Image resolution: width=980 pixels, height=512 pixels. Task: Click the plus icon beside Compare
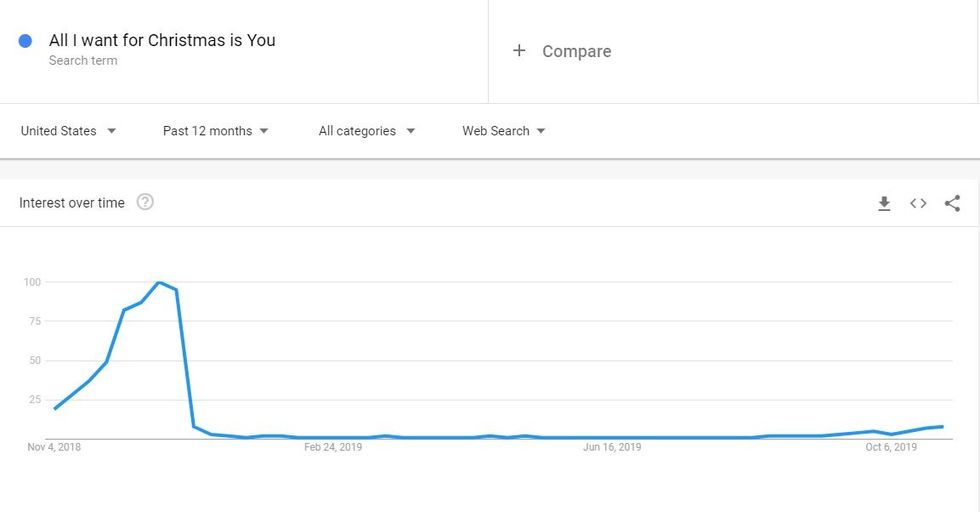tap(519, 51)
